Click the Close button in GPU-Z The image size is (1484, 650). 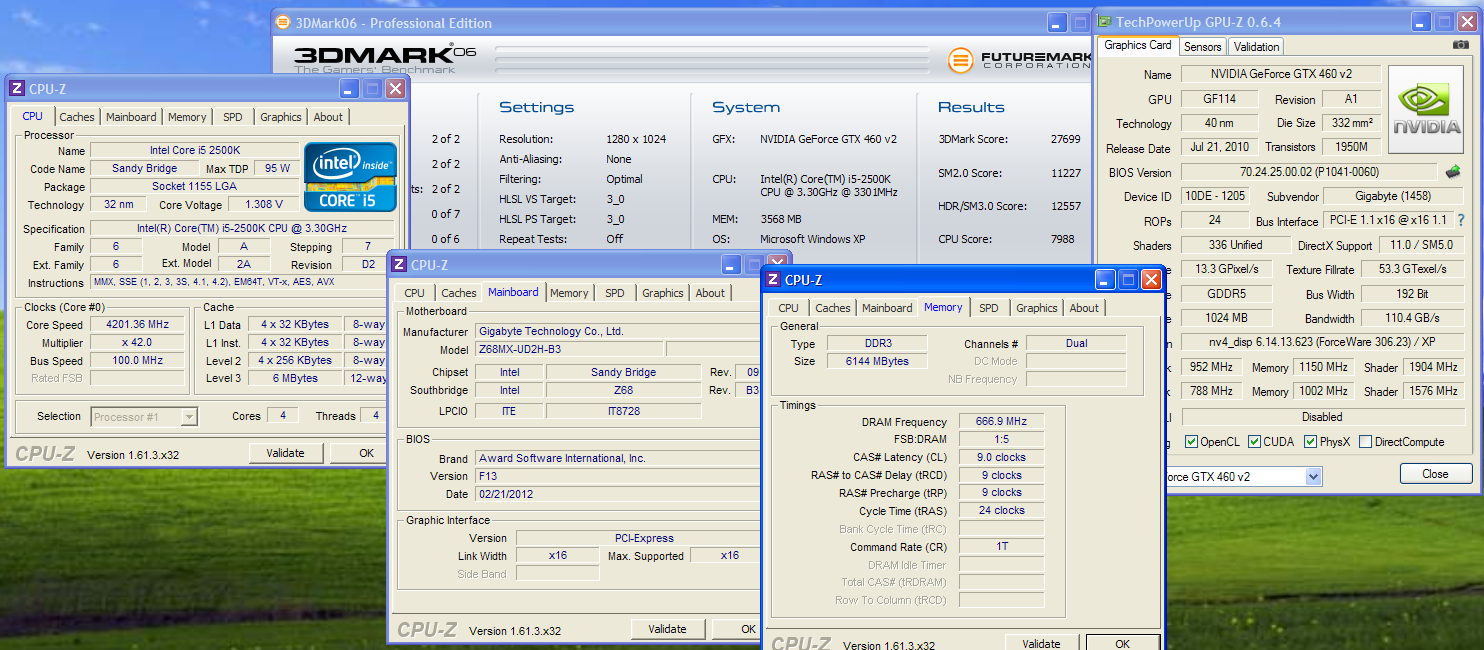click(x=1435, y=474)
